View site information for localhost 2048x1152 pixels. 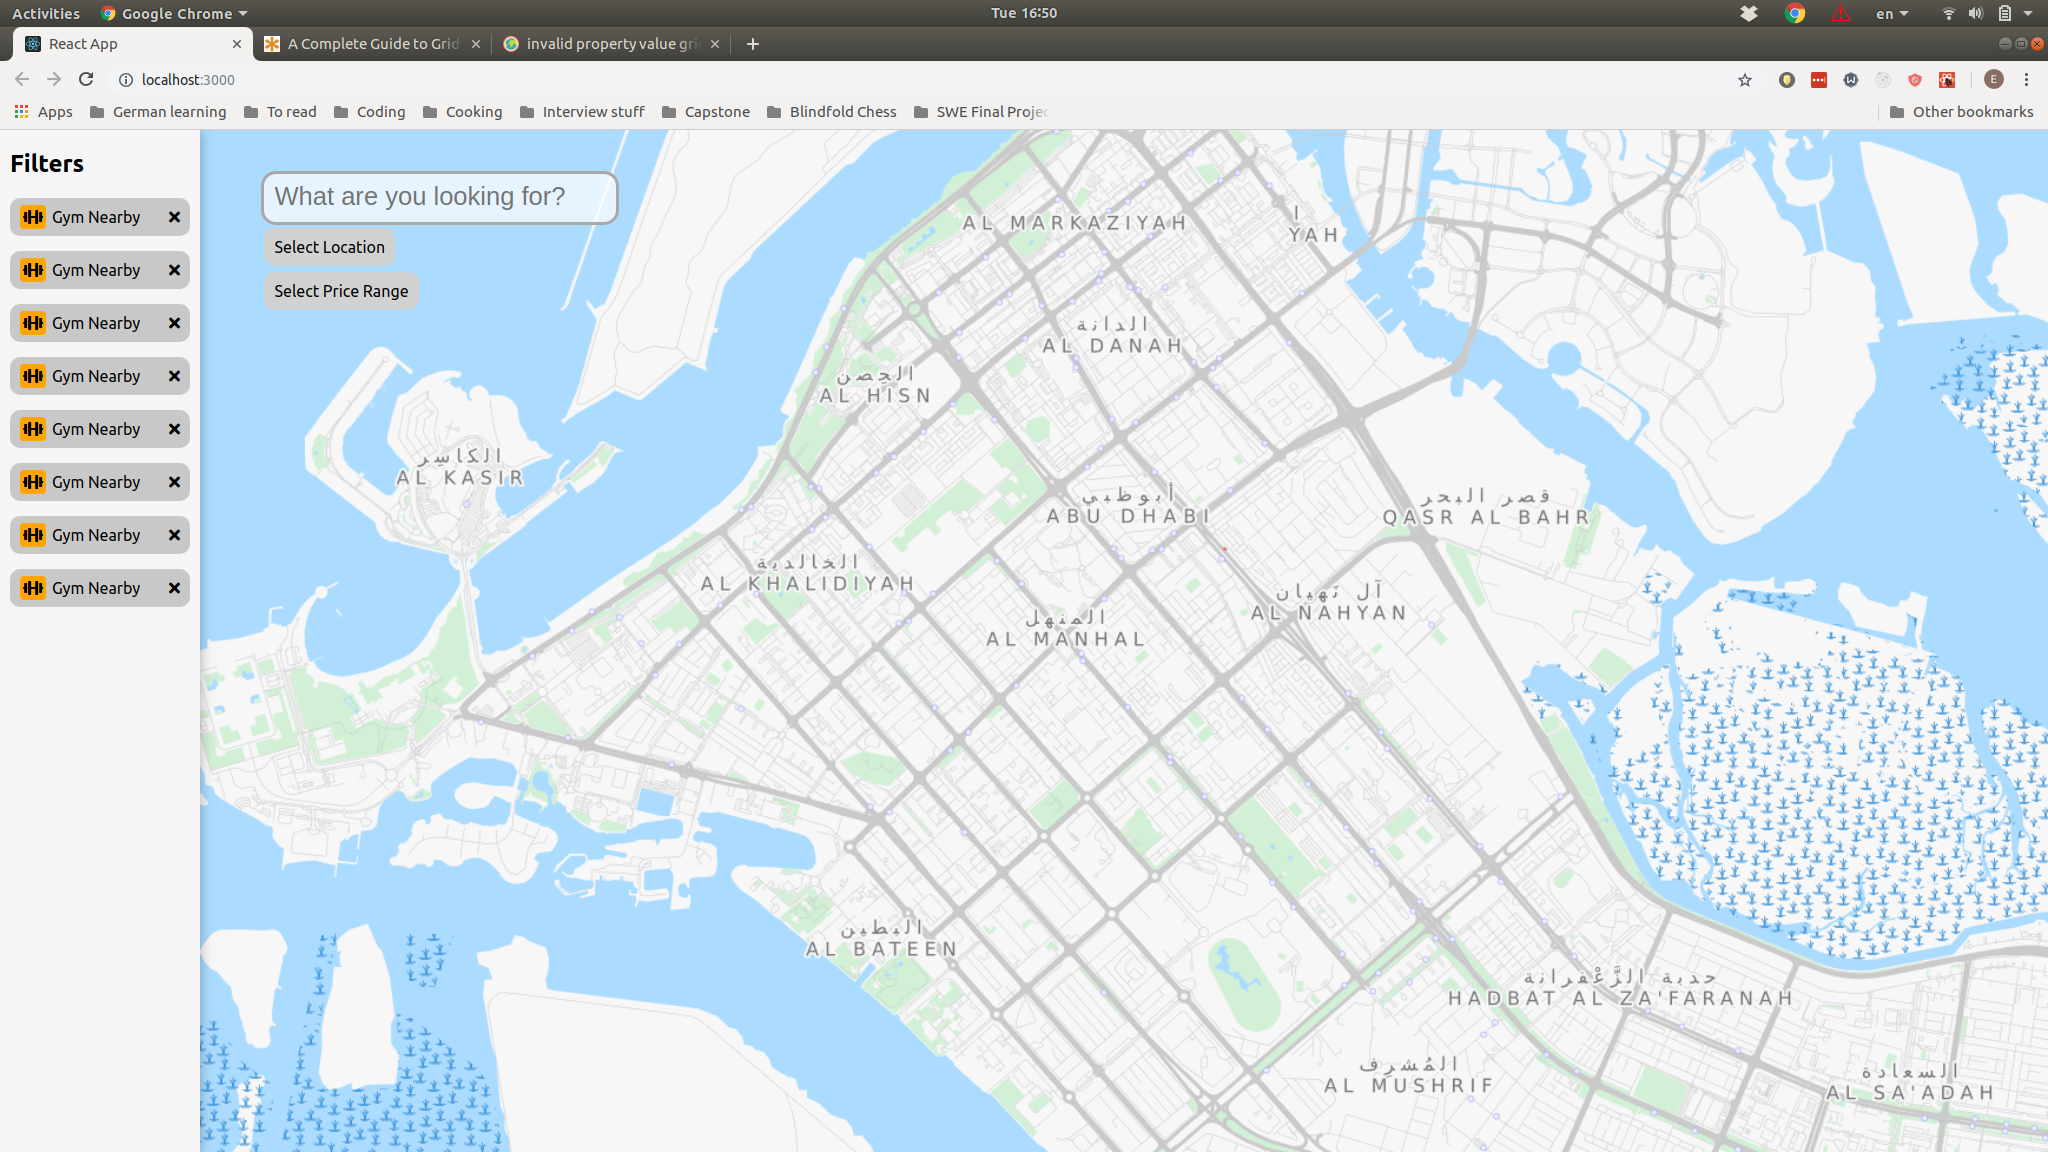(x=126, y=80)
